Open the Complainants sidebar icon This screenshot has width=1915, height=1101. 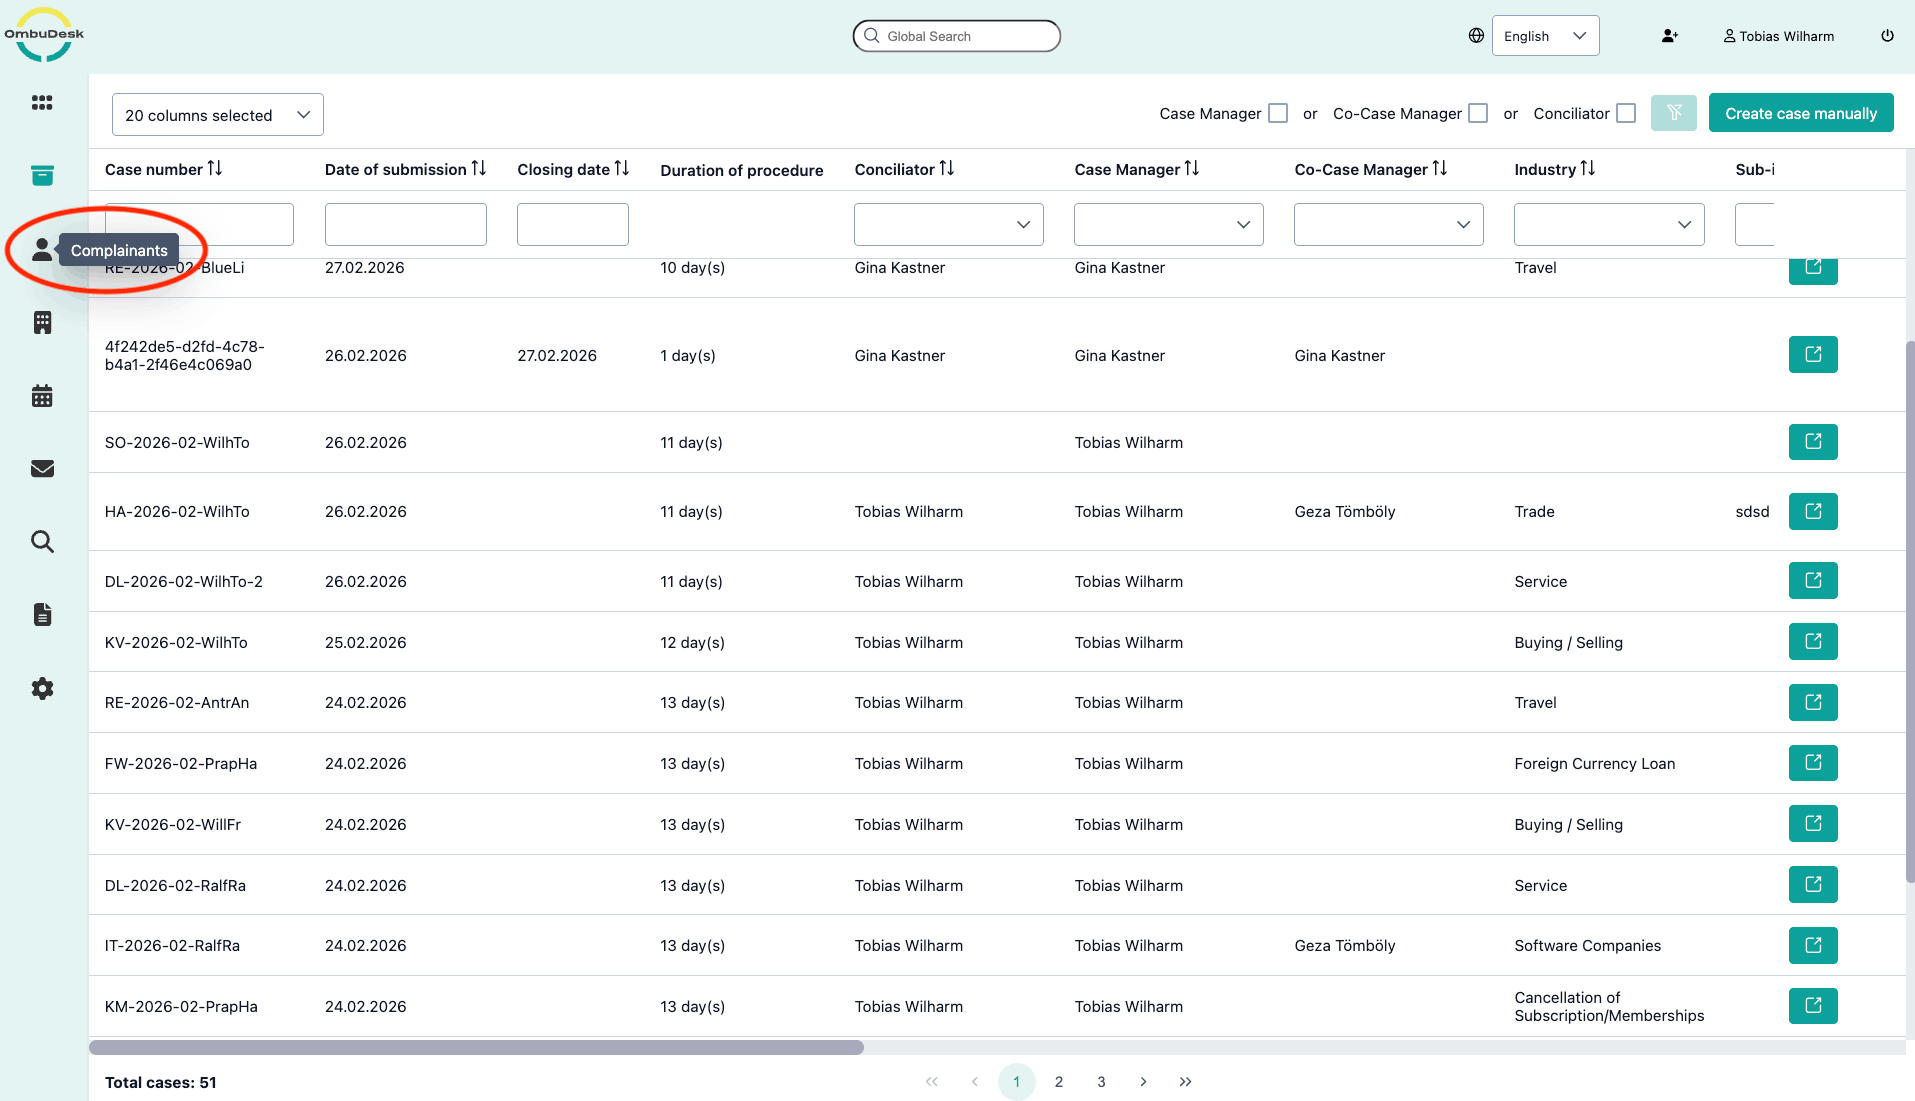coord(42,250)
